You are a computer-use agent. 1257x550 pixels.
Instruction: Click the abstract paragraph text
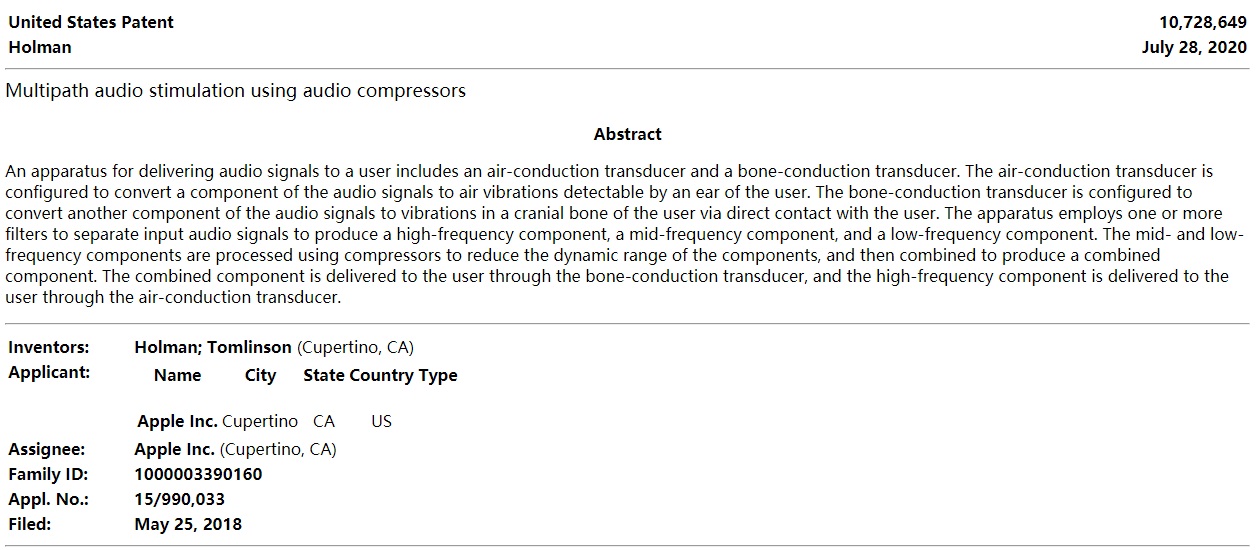tap(624, 234)
